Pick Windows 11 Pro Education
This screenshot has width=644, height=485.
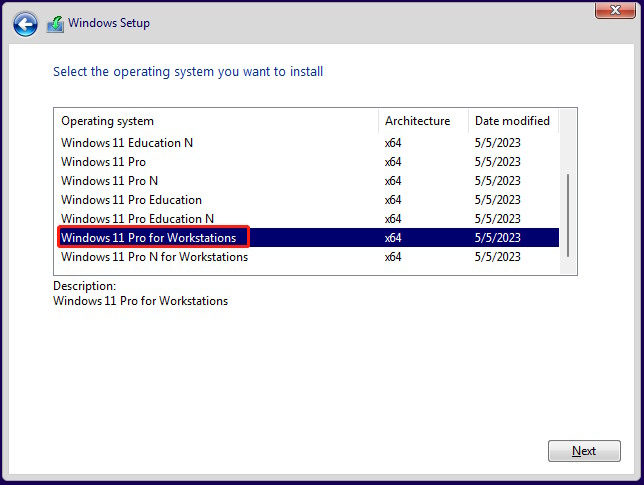coord(306,200)
